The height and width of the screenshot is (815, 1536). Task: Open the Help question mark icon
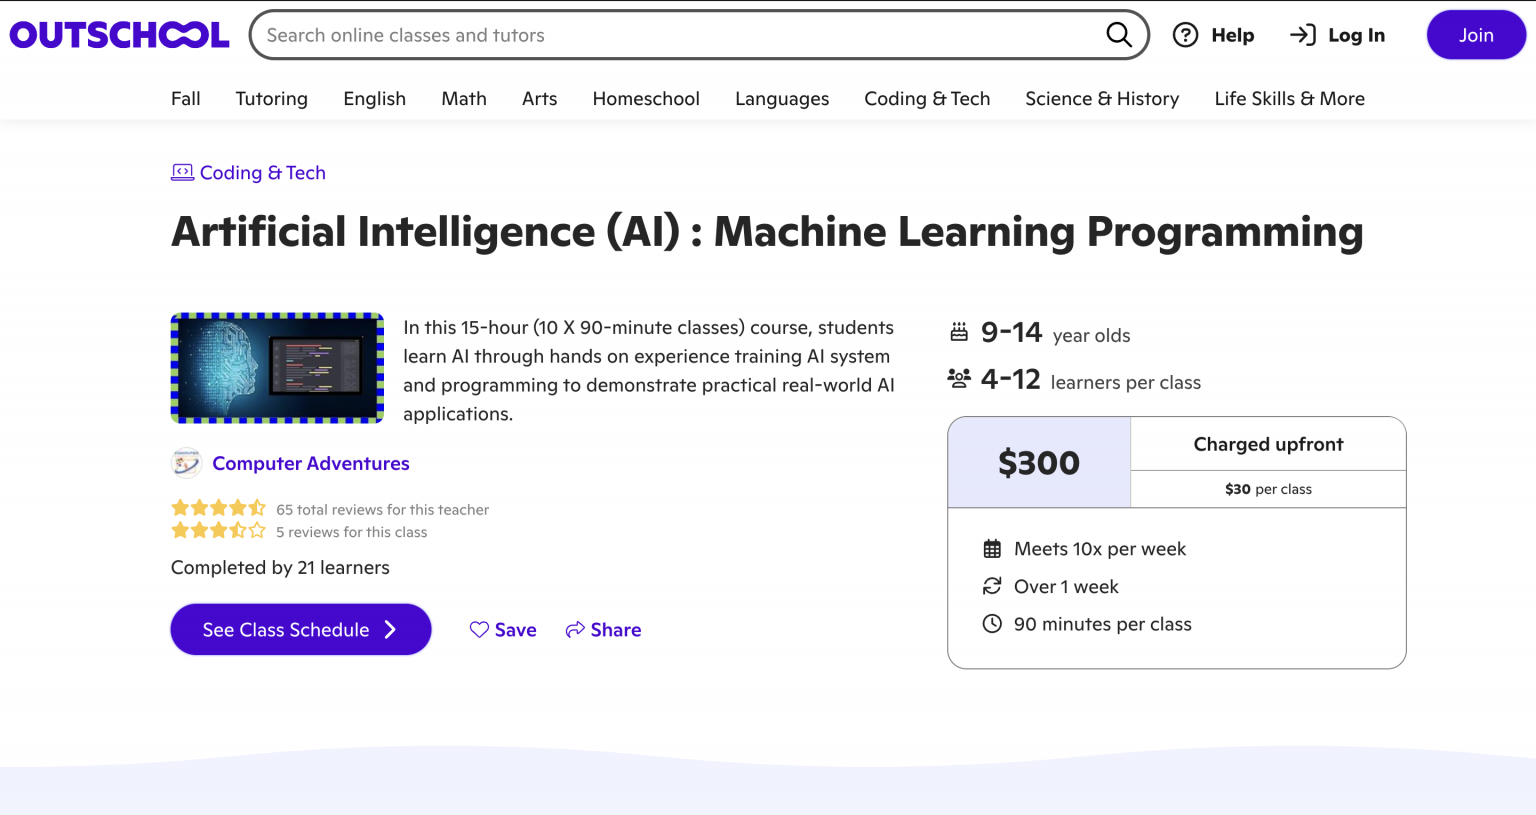(1186, 34)
